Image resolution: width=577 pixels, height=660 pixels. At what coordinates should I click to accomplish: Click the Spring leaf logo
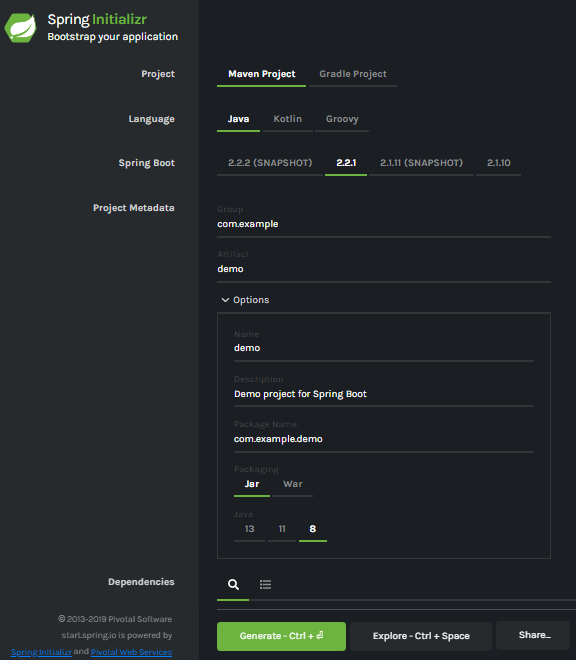20,28
